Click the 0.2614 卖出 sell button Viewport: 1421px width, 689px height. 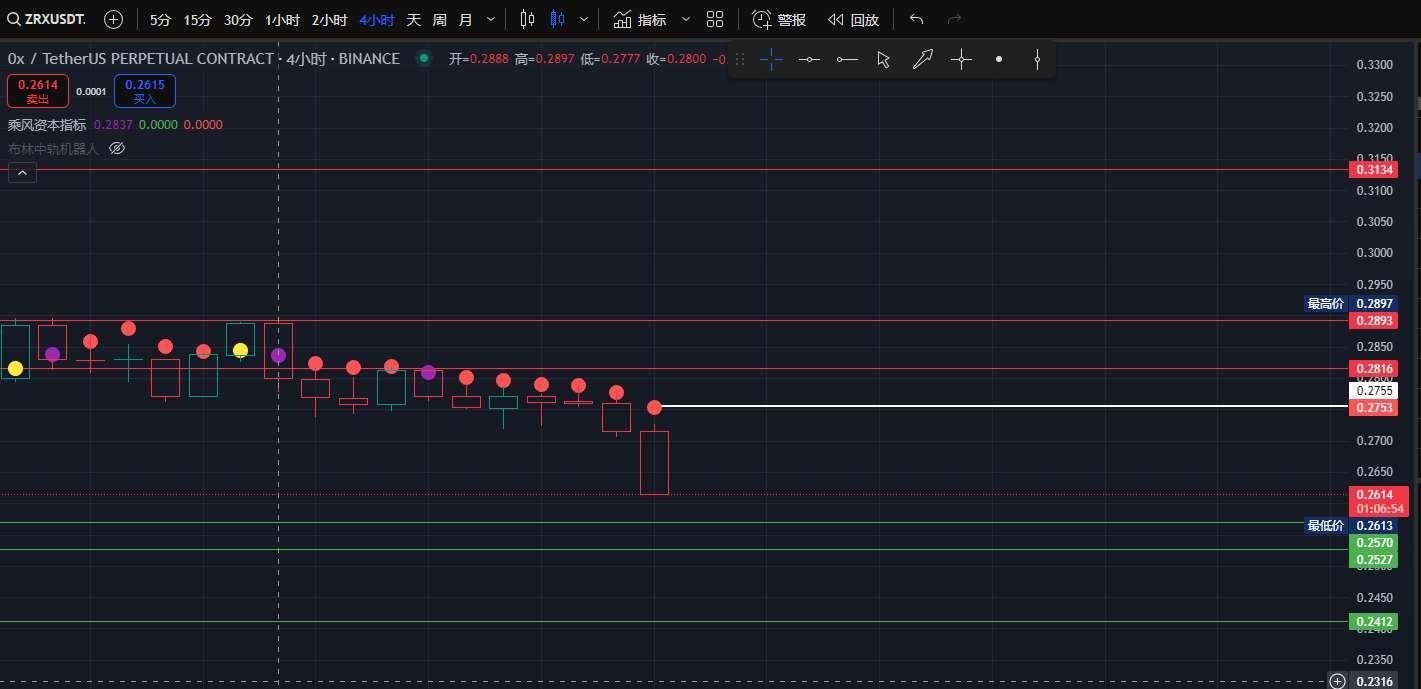coord(38,91)
